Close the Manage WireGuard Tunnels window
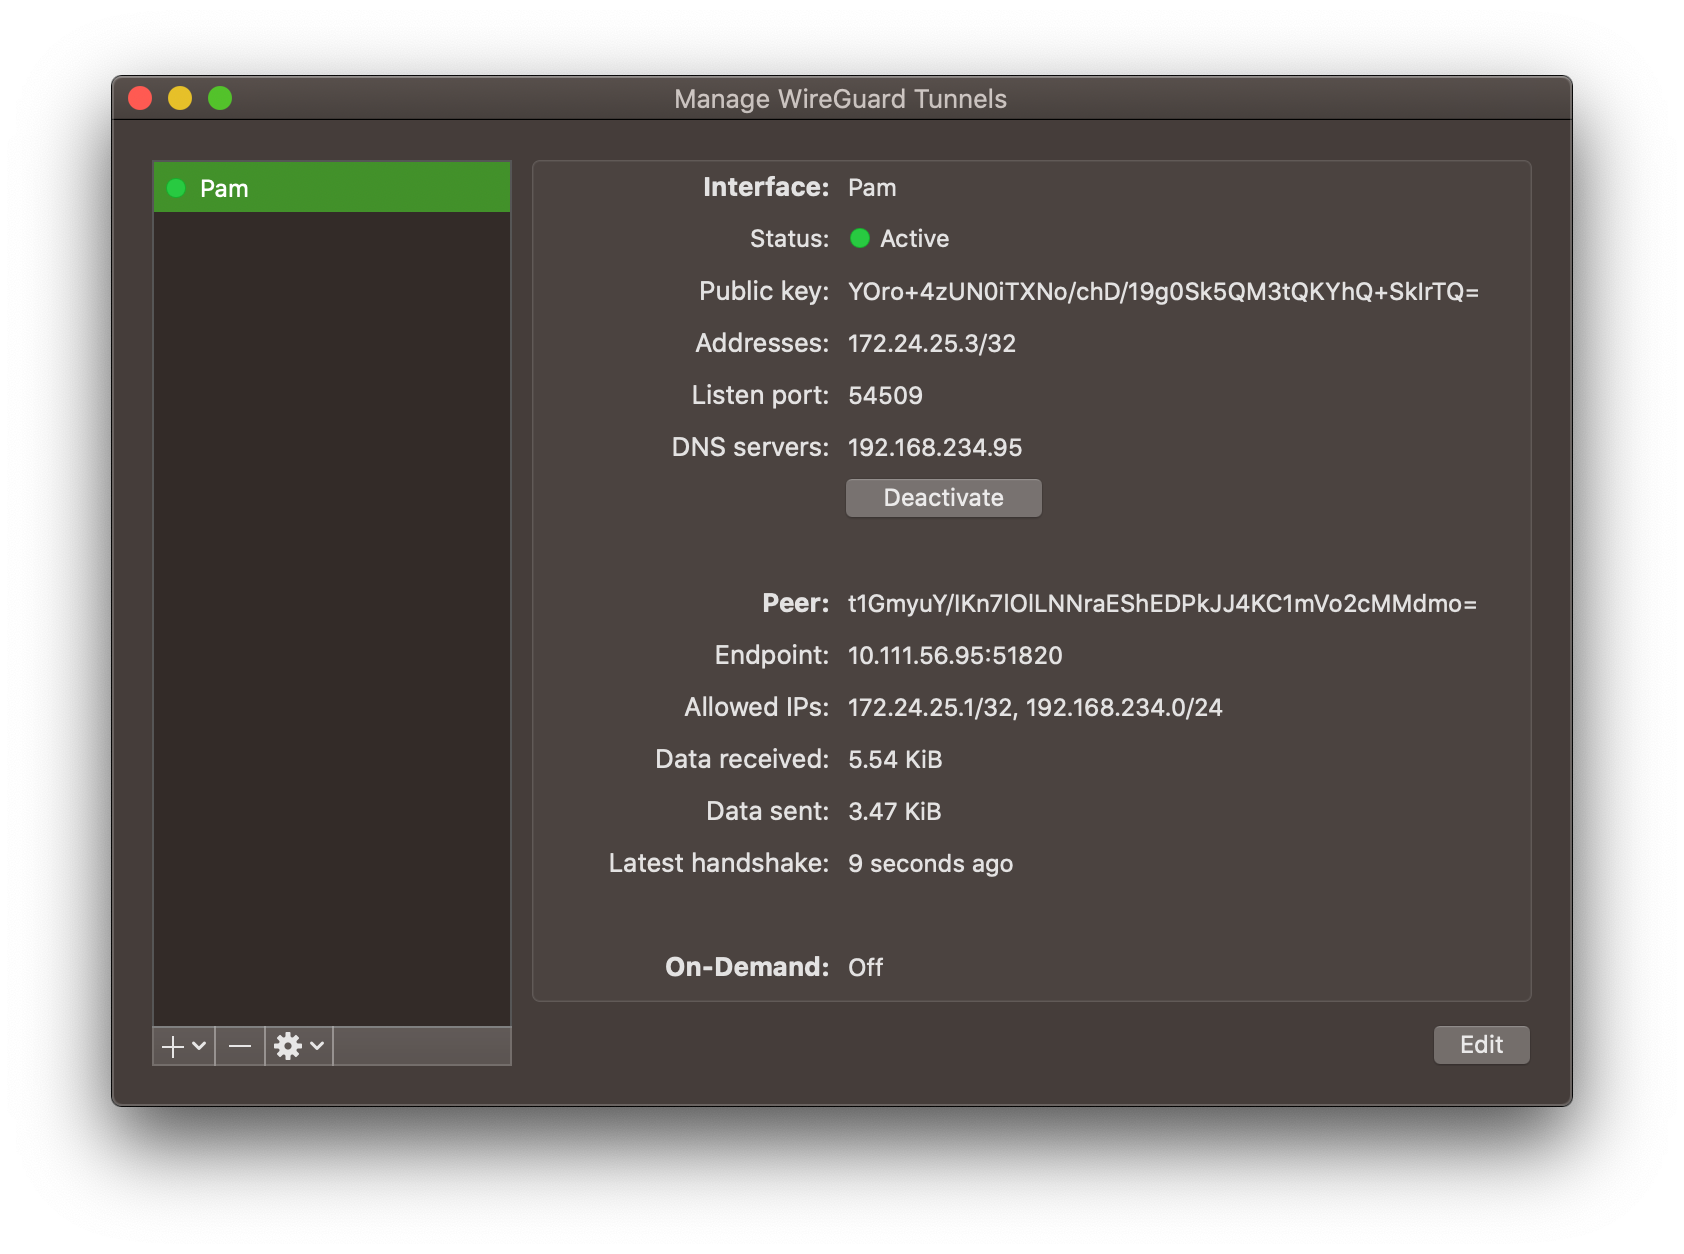The width and height of the screenshot is (1684, 1254). 140,98
